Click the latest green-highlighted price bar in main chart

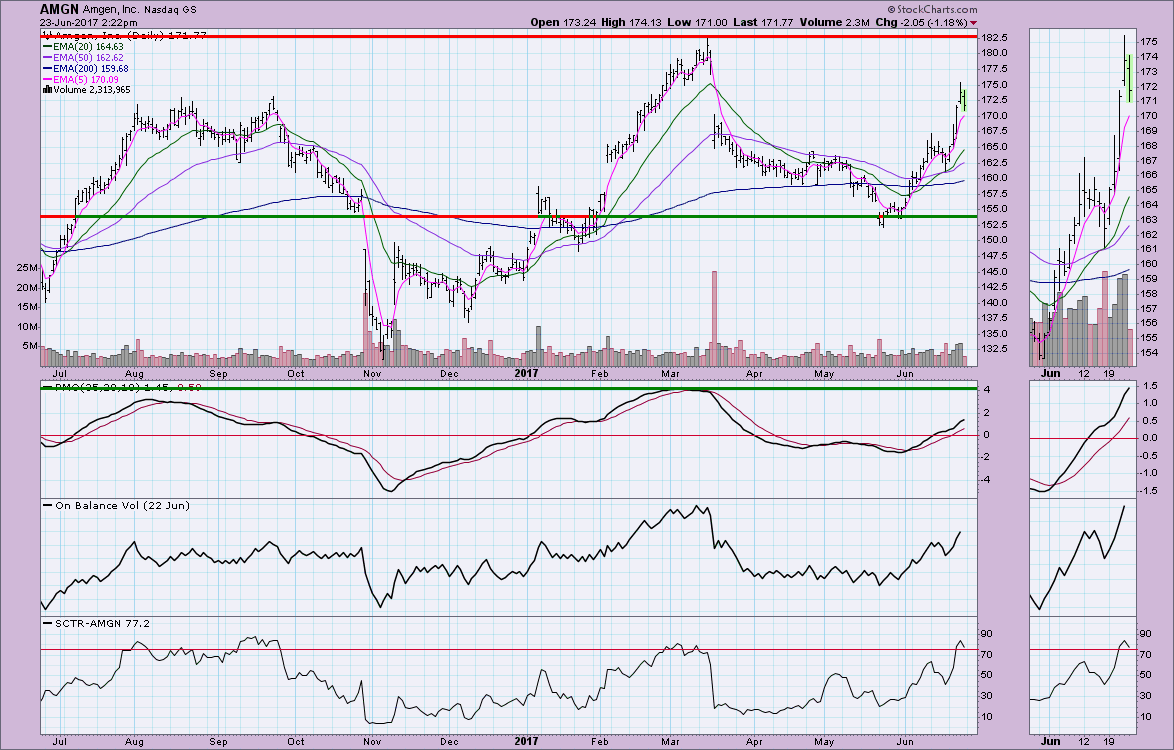(965, 98)
